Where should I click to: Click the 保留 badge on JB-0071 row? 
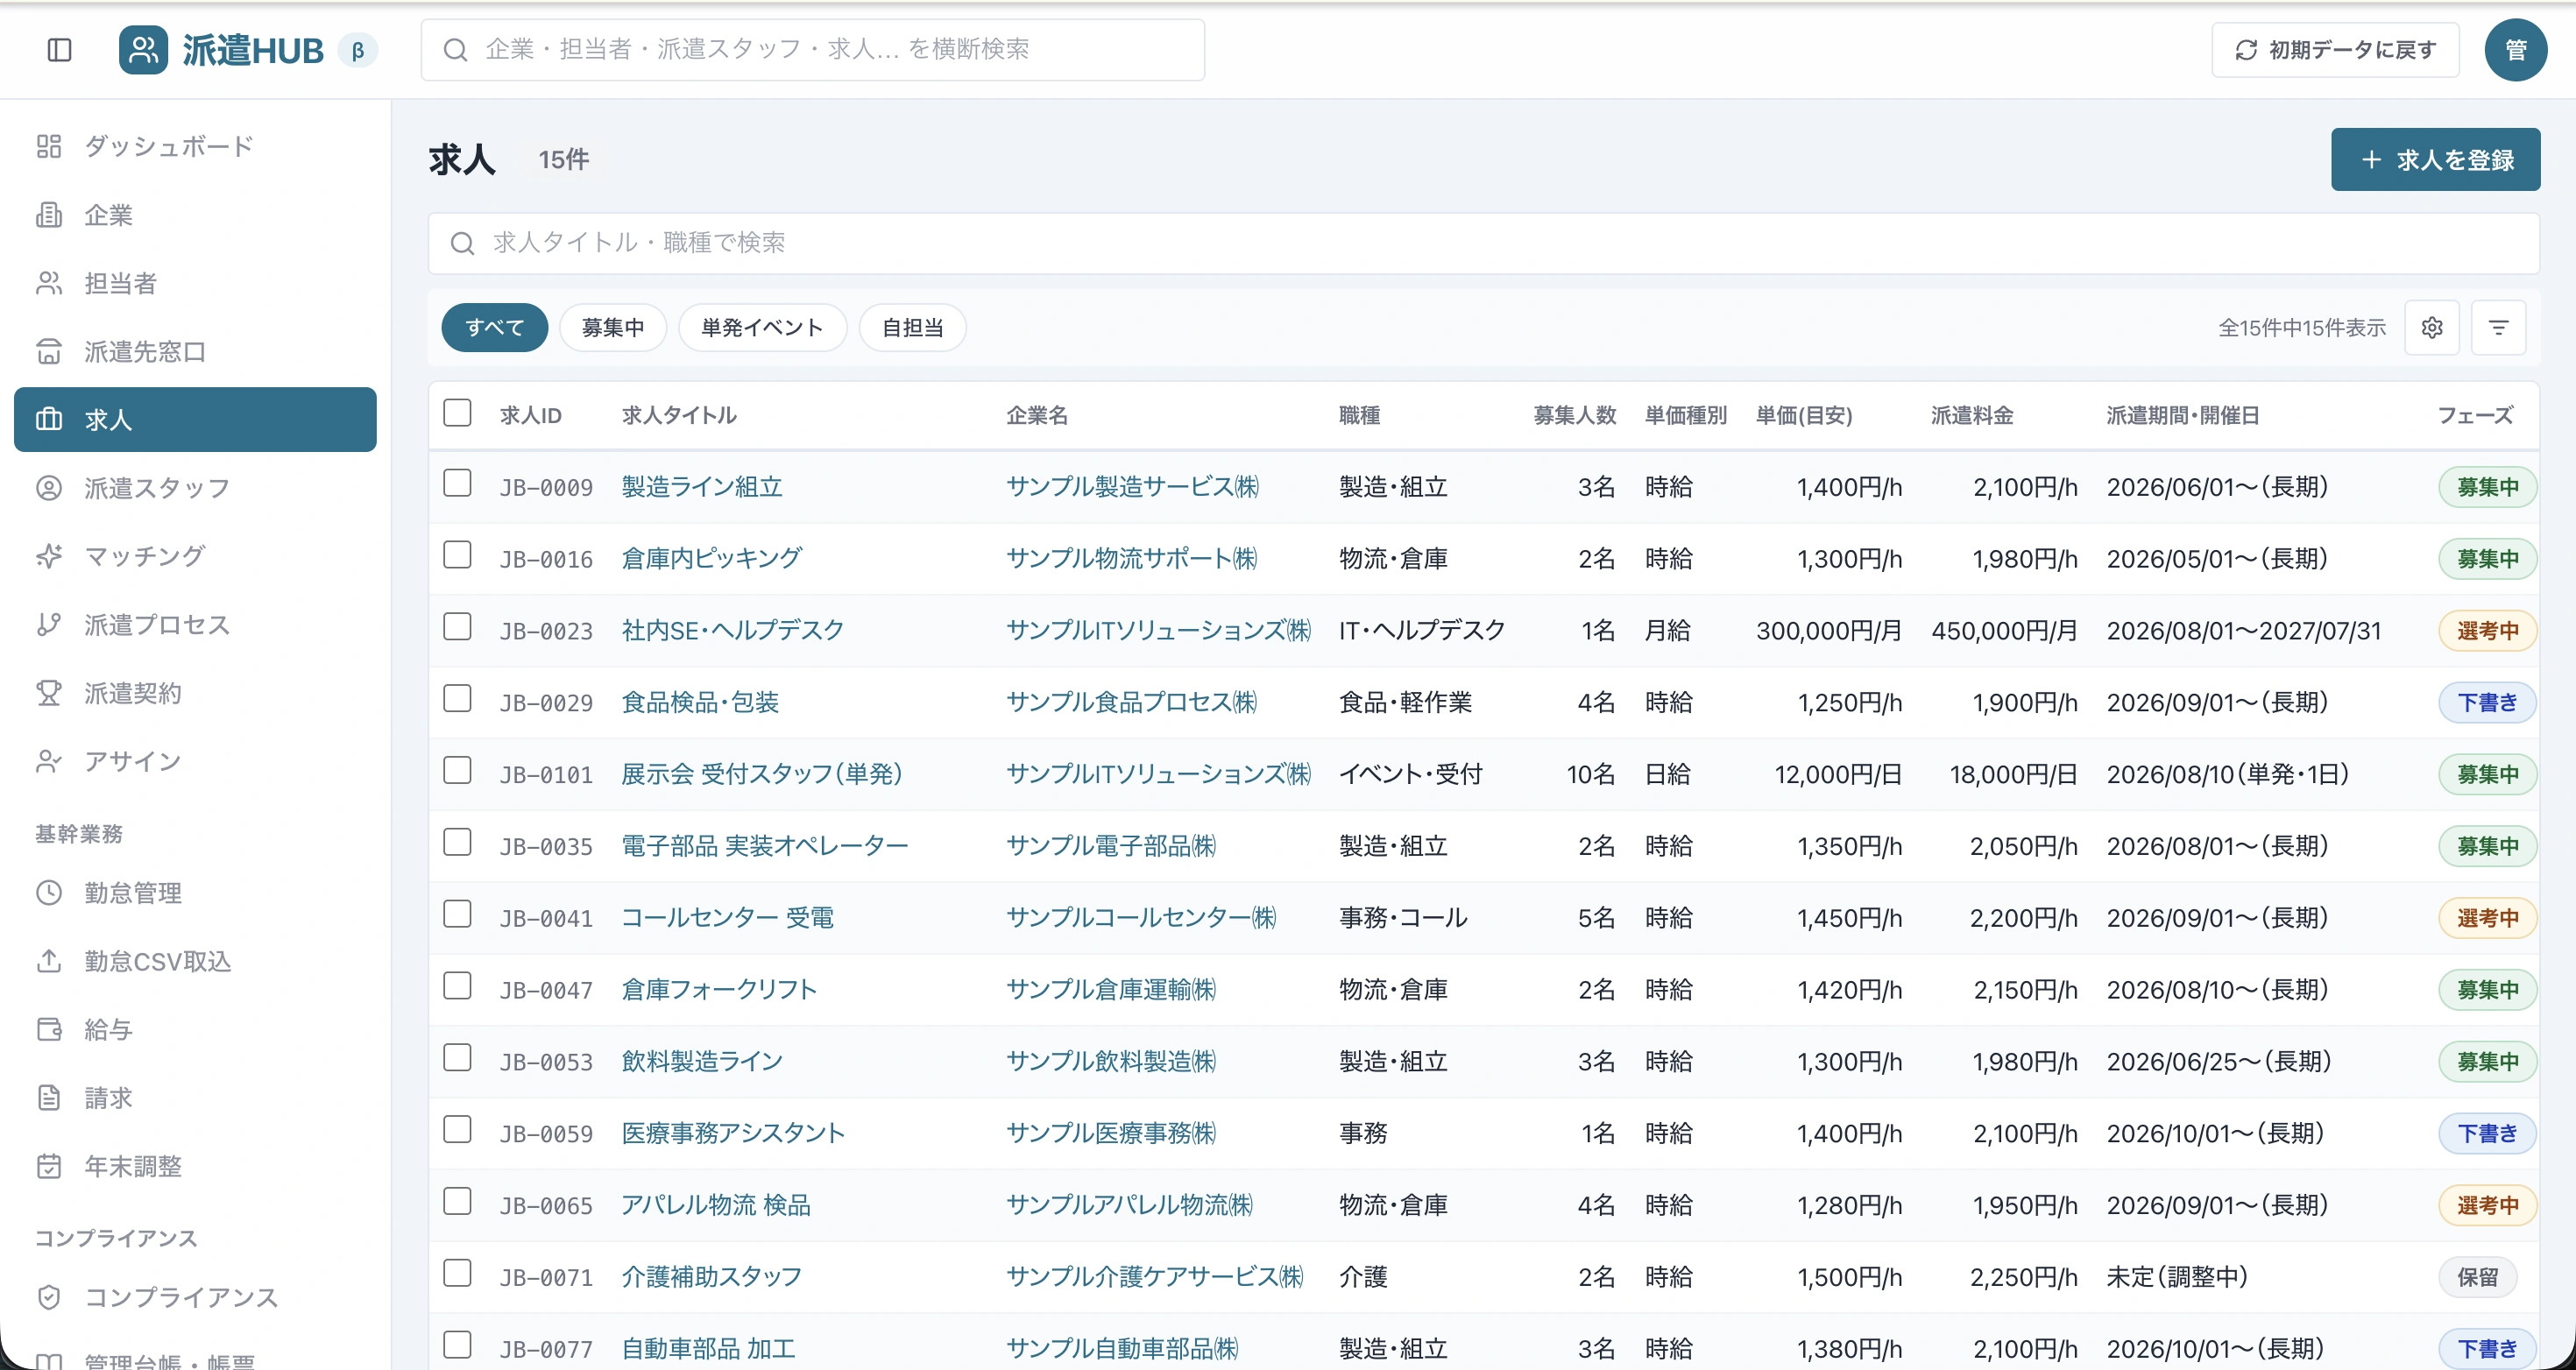2477,1277
